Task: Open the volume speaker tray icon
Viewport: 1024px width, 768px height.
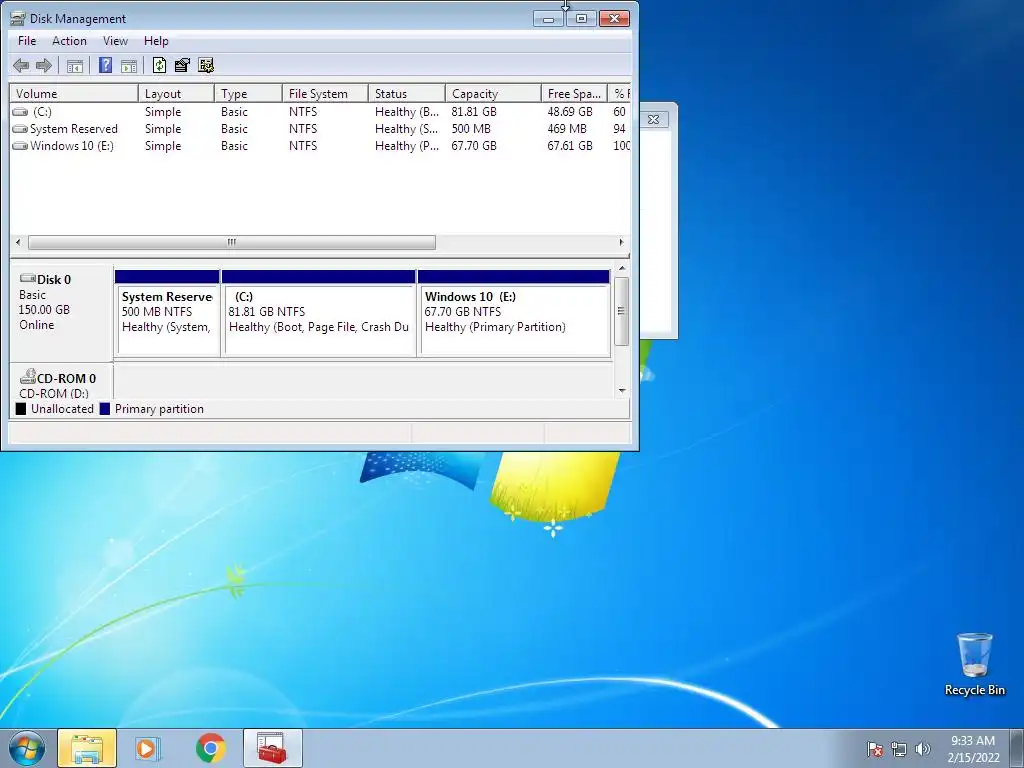Action: 923,749
